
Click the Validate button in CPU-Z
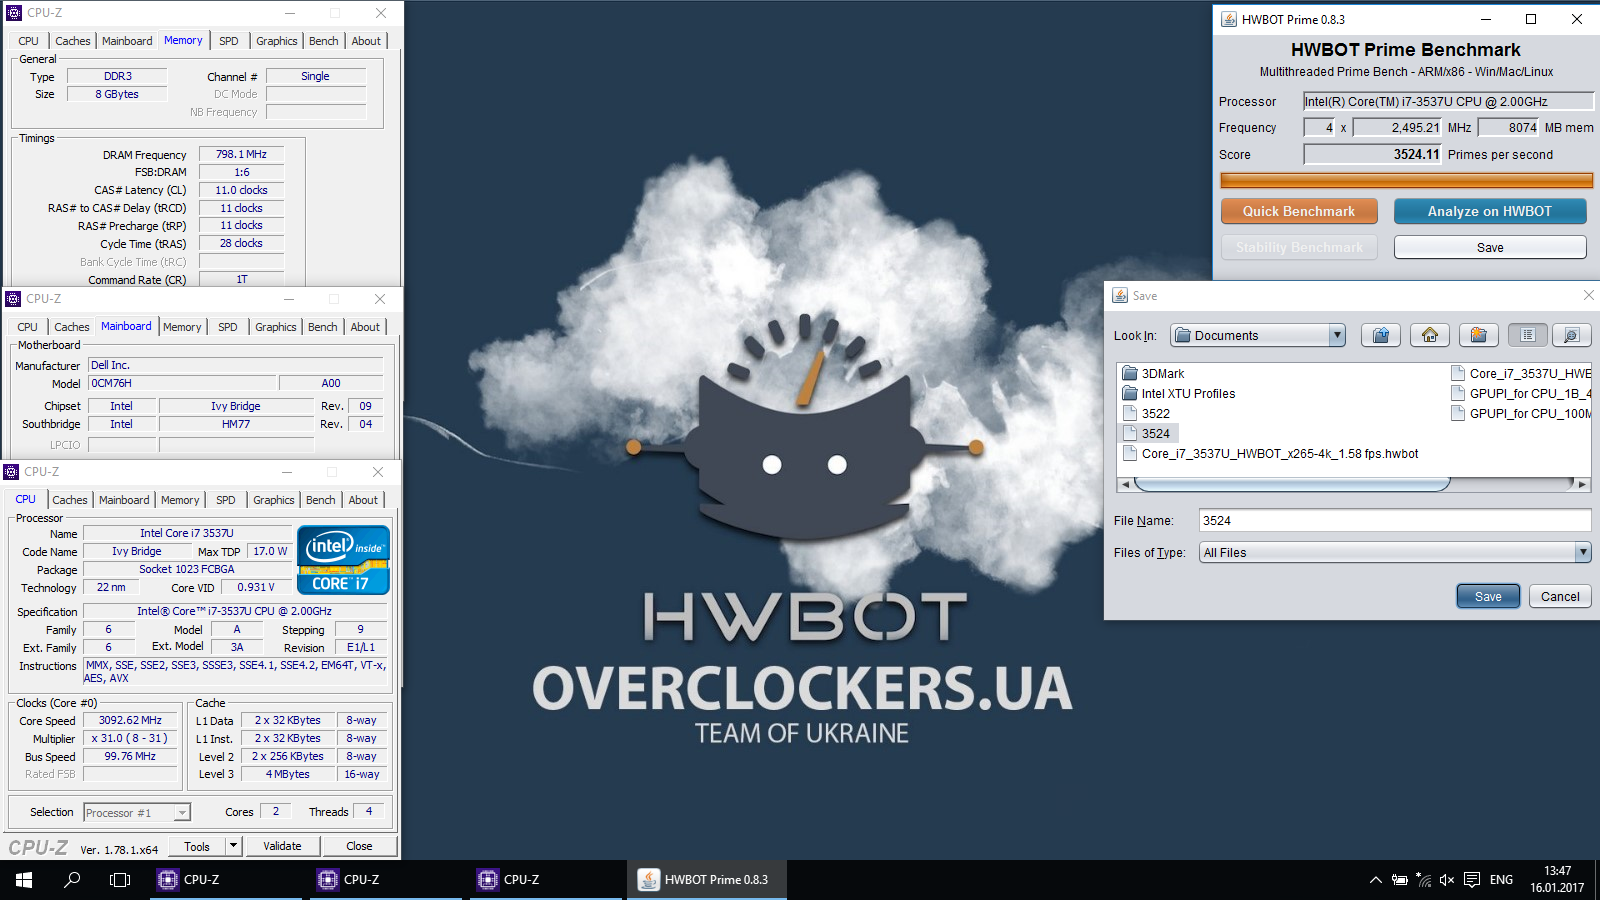[x=282, y=846]
